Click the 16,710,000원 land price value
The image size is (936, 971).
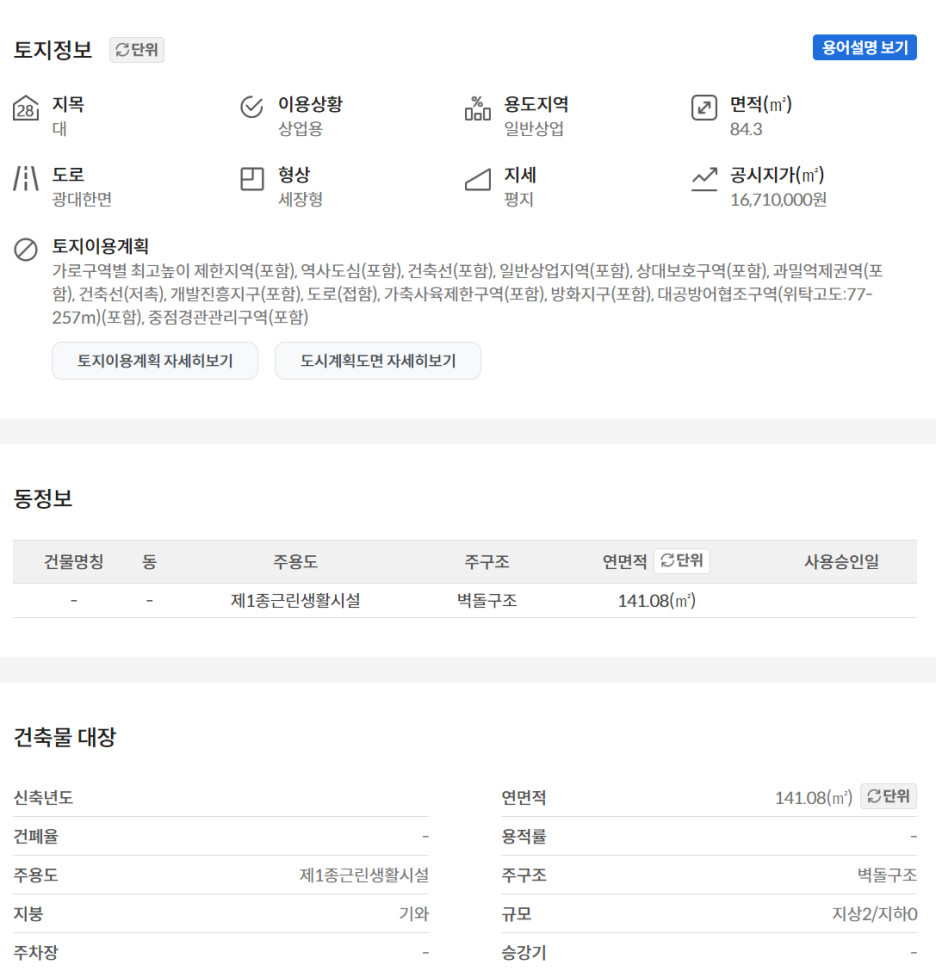tap(779, 200)
